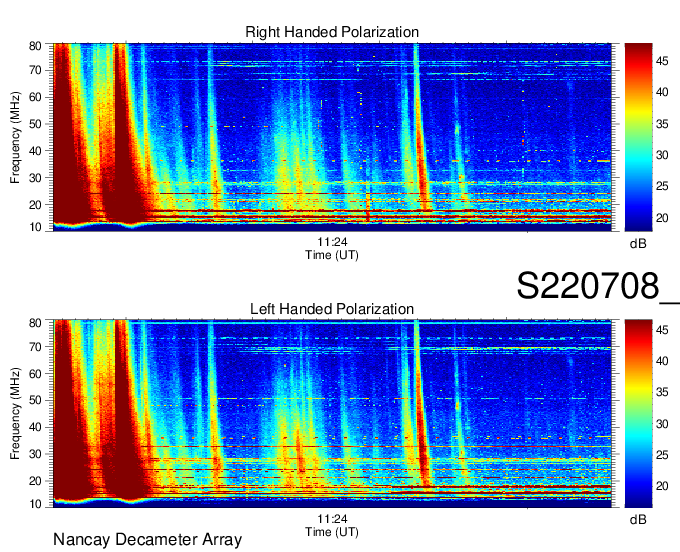680x552 pixels.
Task: Click the Time (UT) label of lower plot
Action: click(332, 532)
